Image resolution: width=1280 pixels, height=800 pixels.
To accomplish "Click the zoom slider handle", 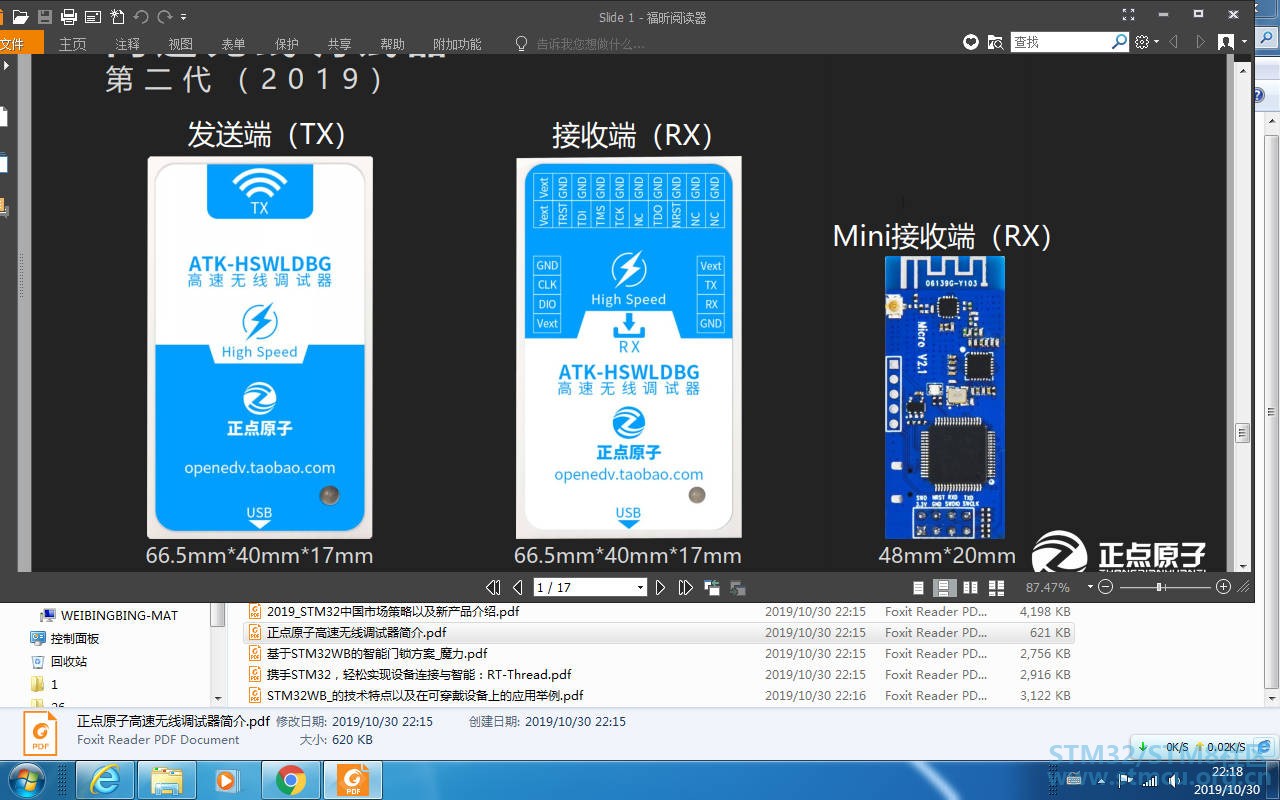I will (x=1159, y=587).
